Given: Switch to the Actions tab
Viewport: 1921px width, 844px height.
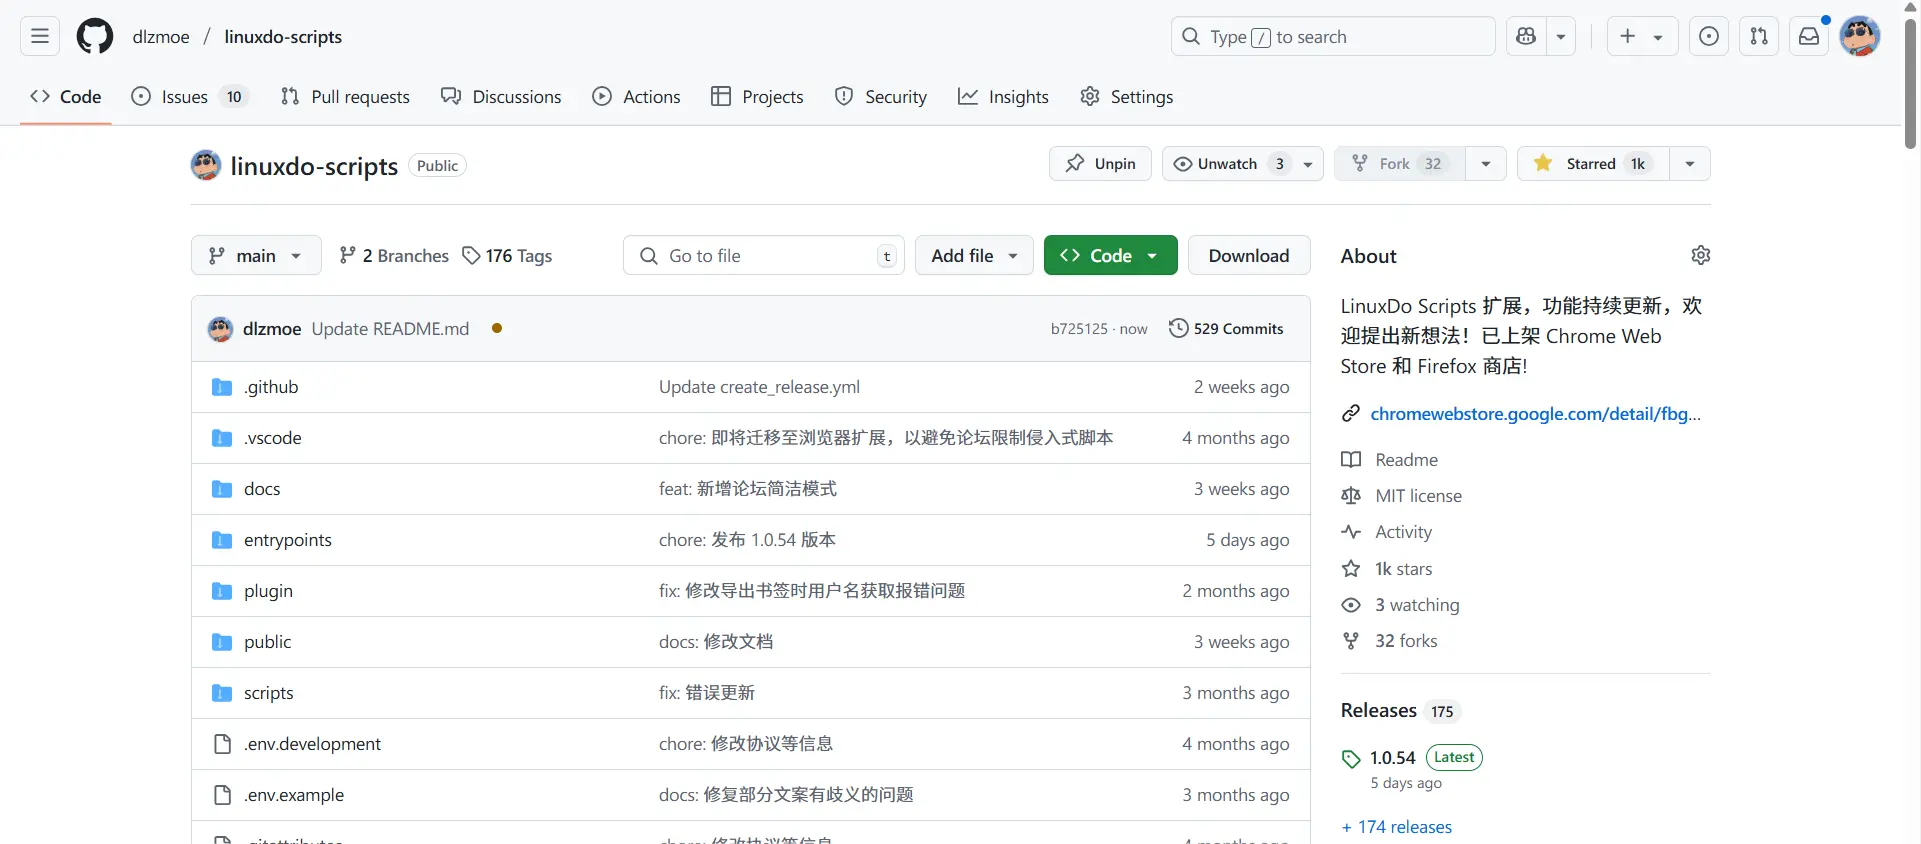Looking at the screenshot, I should tap(636, 97).
